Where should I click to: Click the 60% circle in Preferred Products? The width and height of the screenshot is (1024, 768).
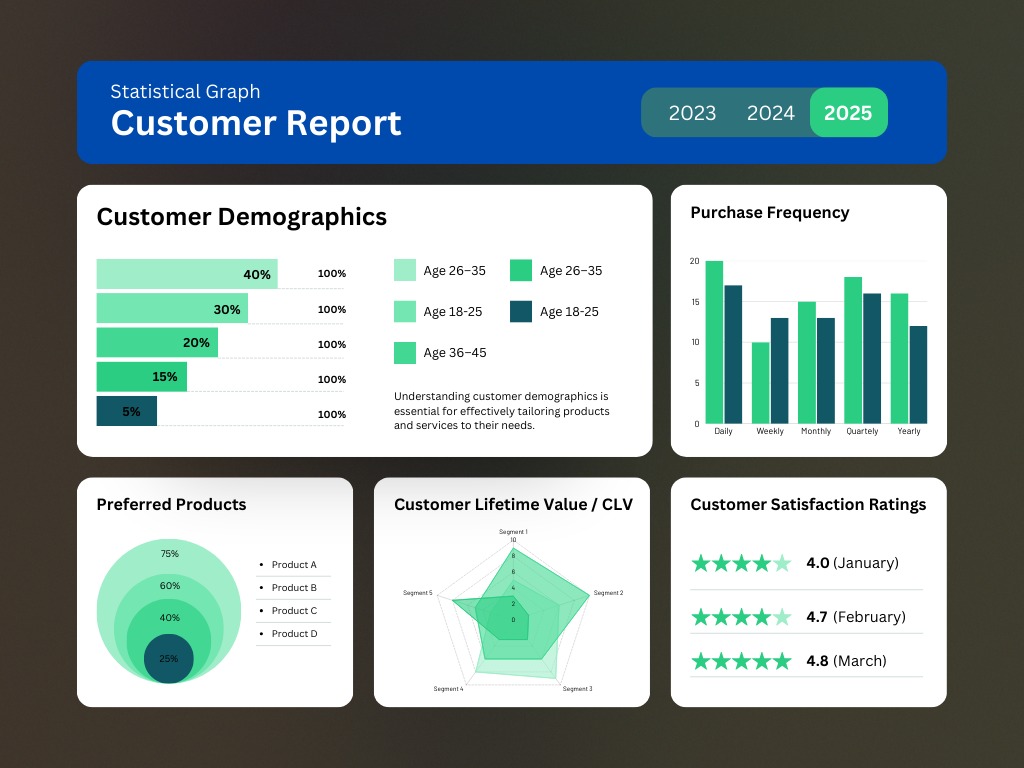pos(169,586)
